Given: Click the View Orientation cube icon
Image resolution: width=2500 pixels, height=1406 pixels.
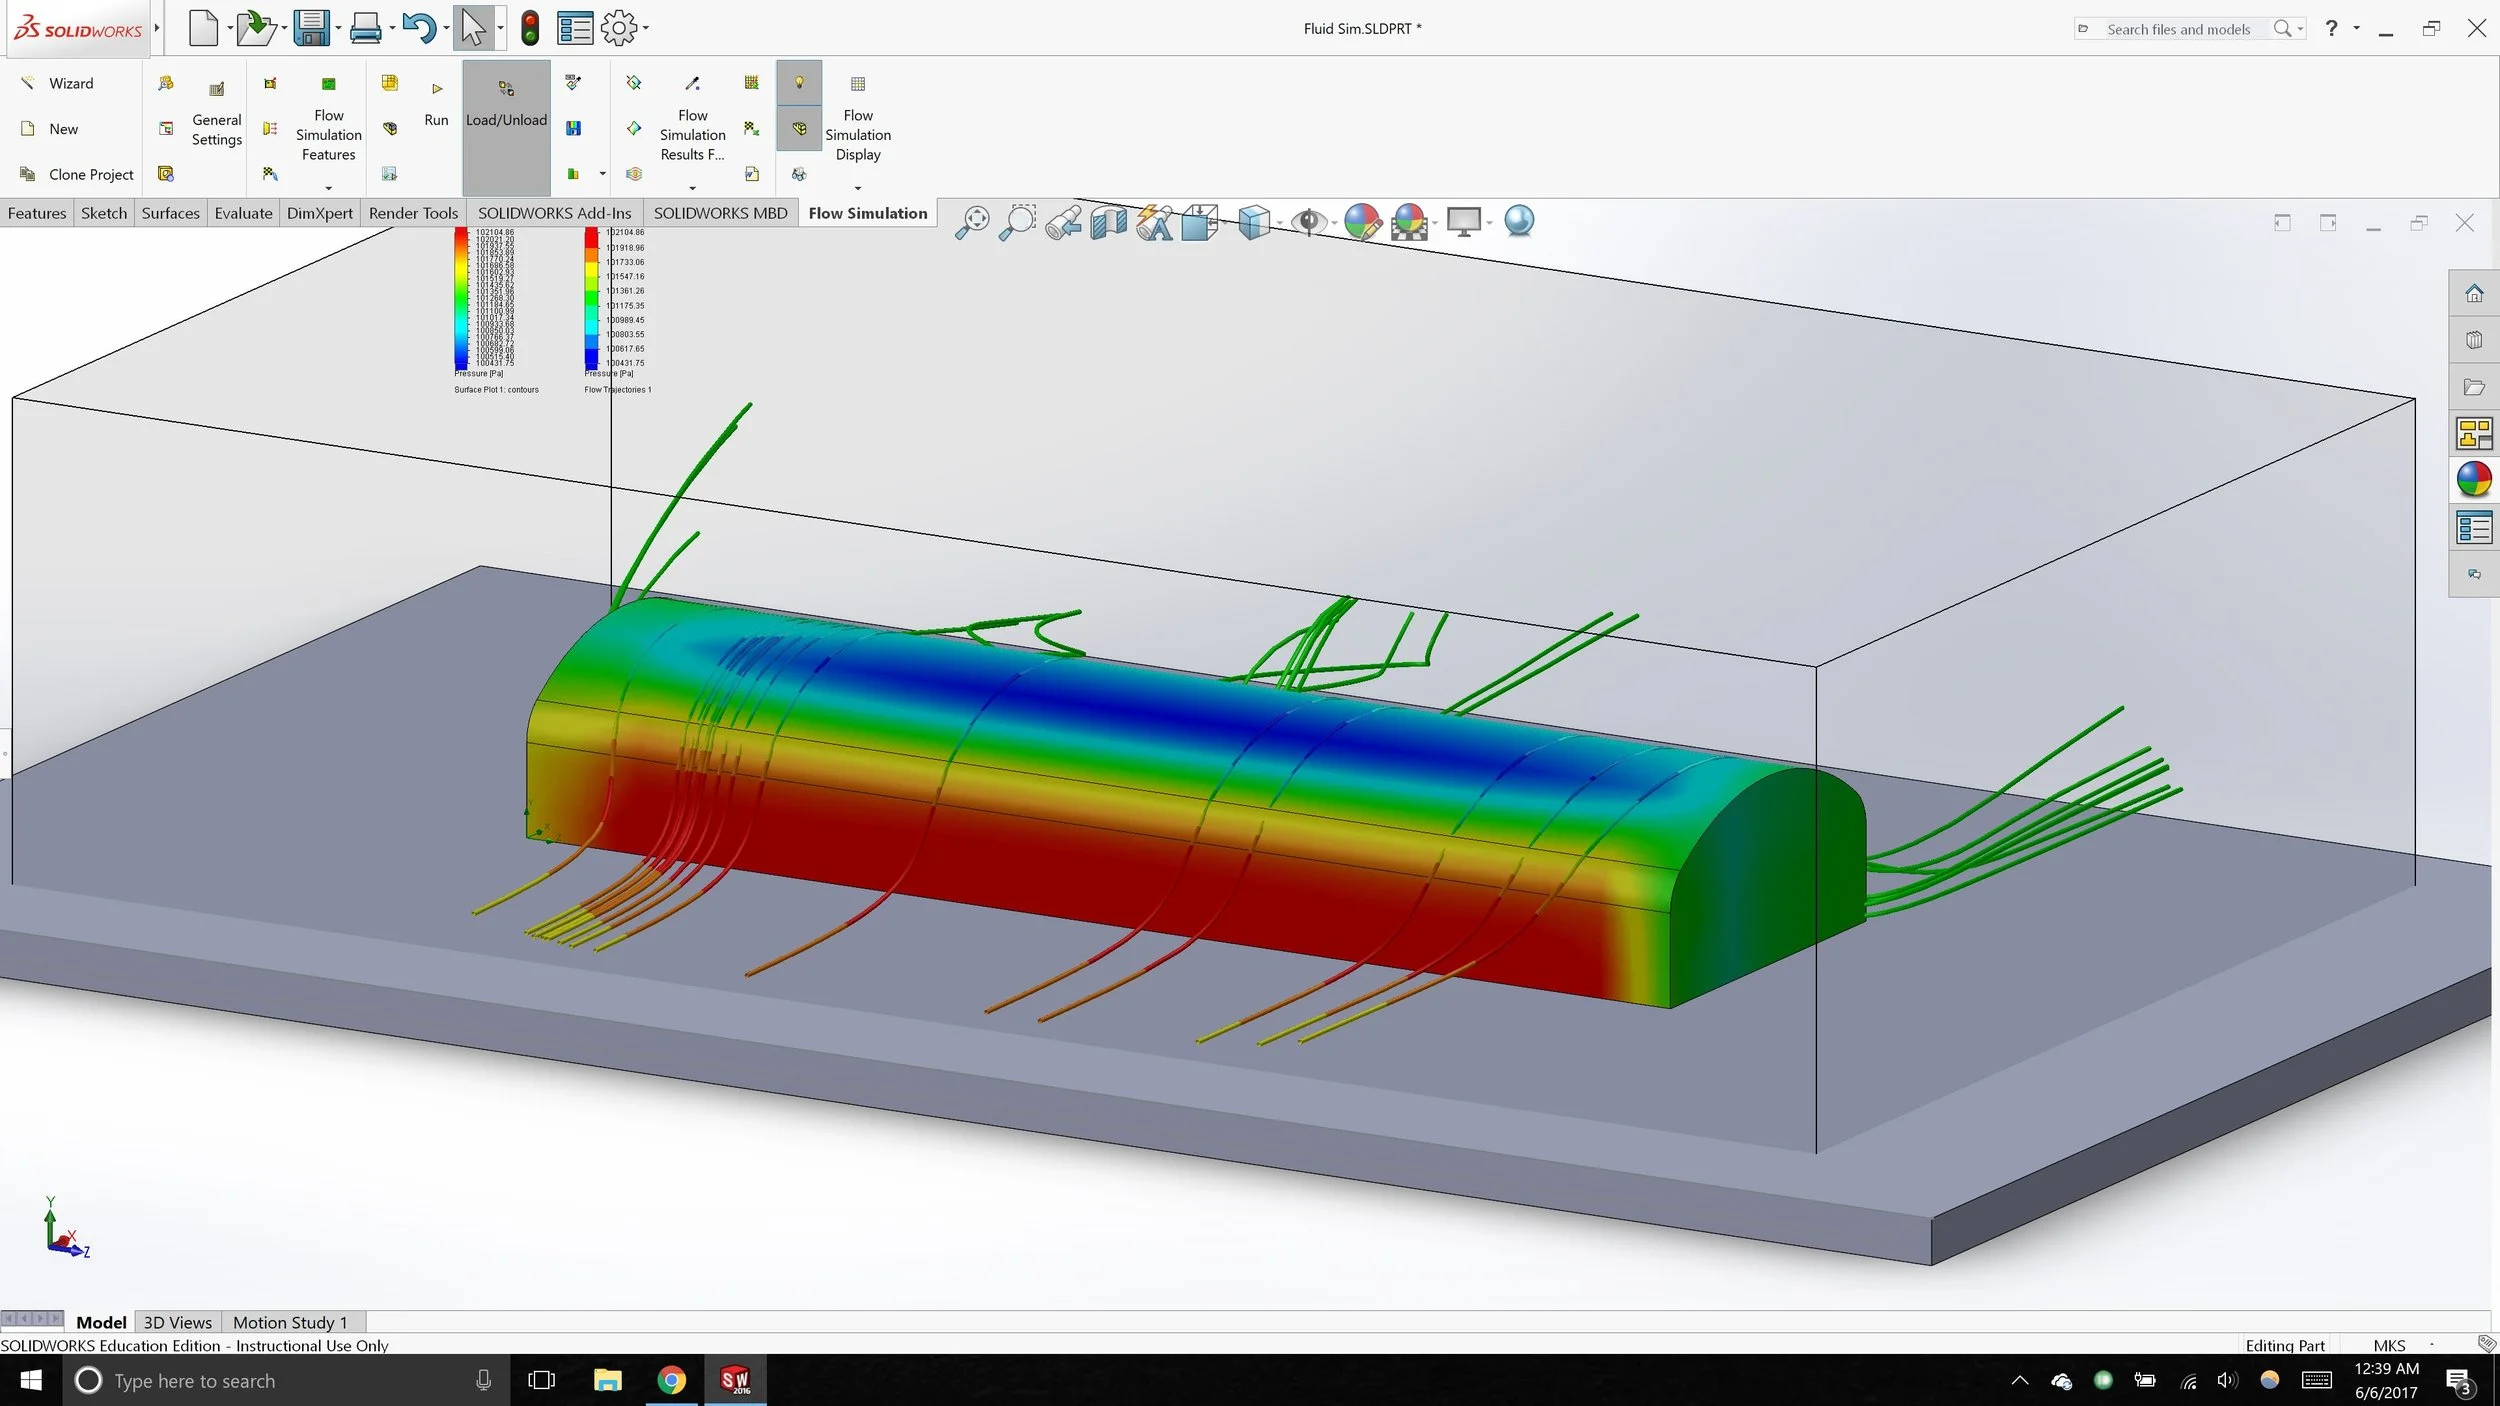Looking at the screenshot, I should pyautogui.click(x=1200, y=221).
